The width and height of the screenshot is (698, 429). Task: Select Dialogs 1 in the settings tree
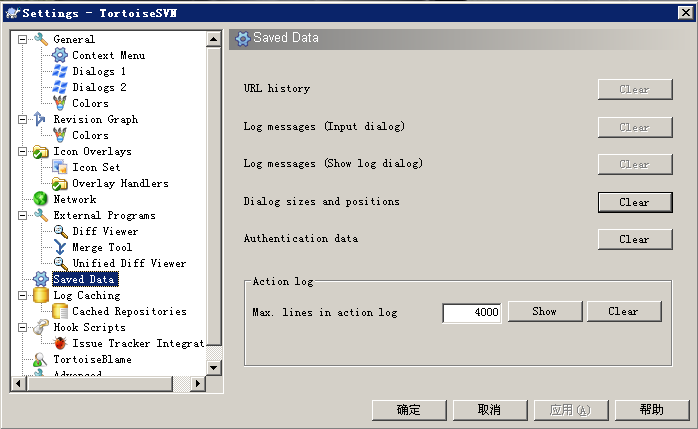[x=99, y=71]
